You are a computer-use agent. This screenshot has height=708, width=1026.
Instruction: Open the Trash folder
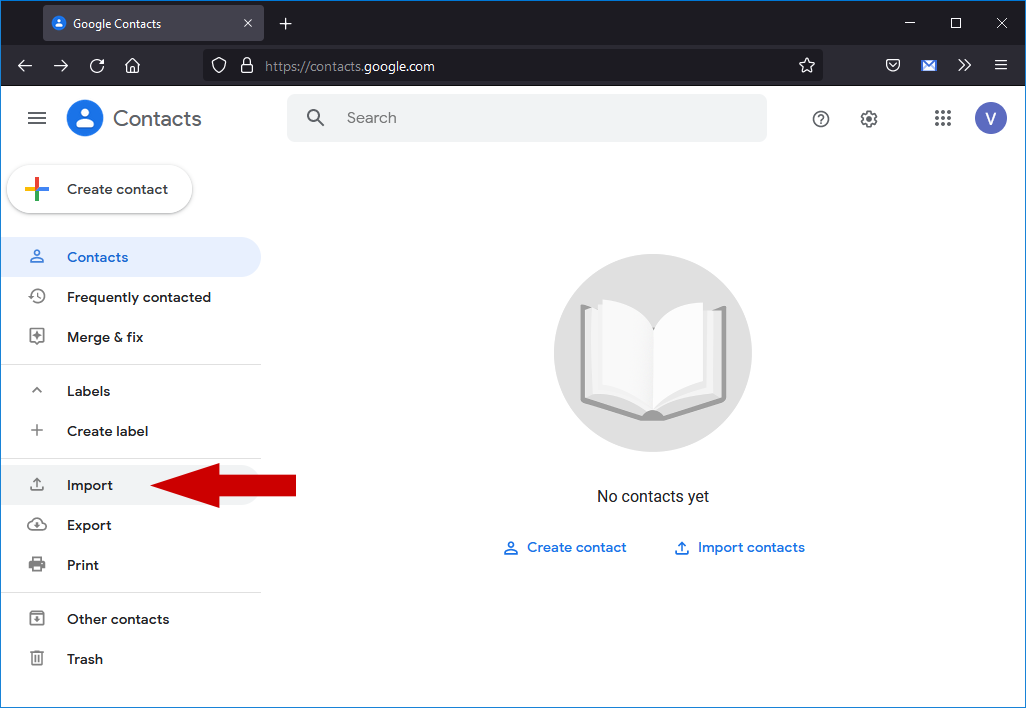(131, 659)
